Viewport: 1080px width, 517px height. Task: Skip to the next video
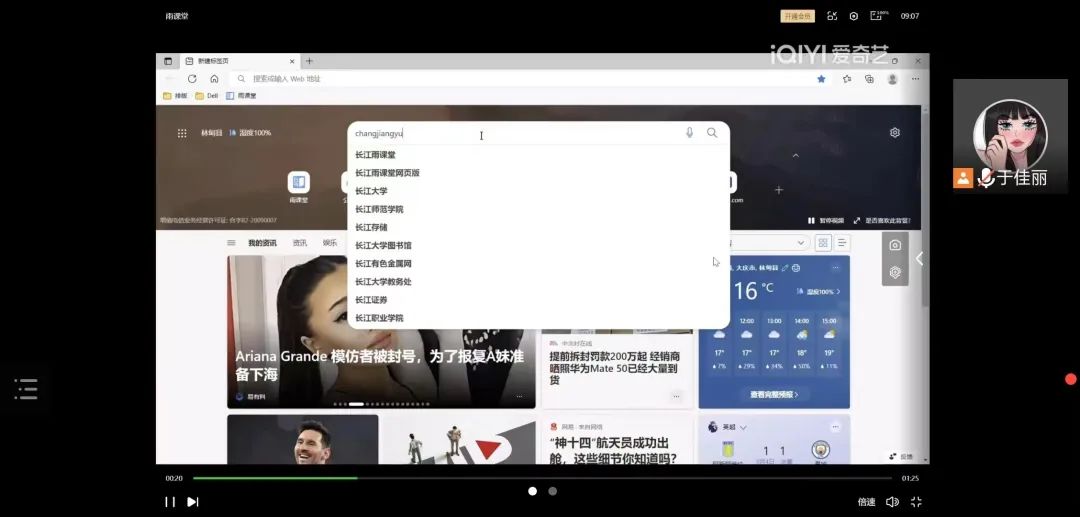(x=193, y=502)
